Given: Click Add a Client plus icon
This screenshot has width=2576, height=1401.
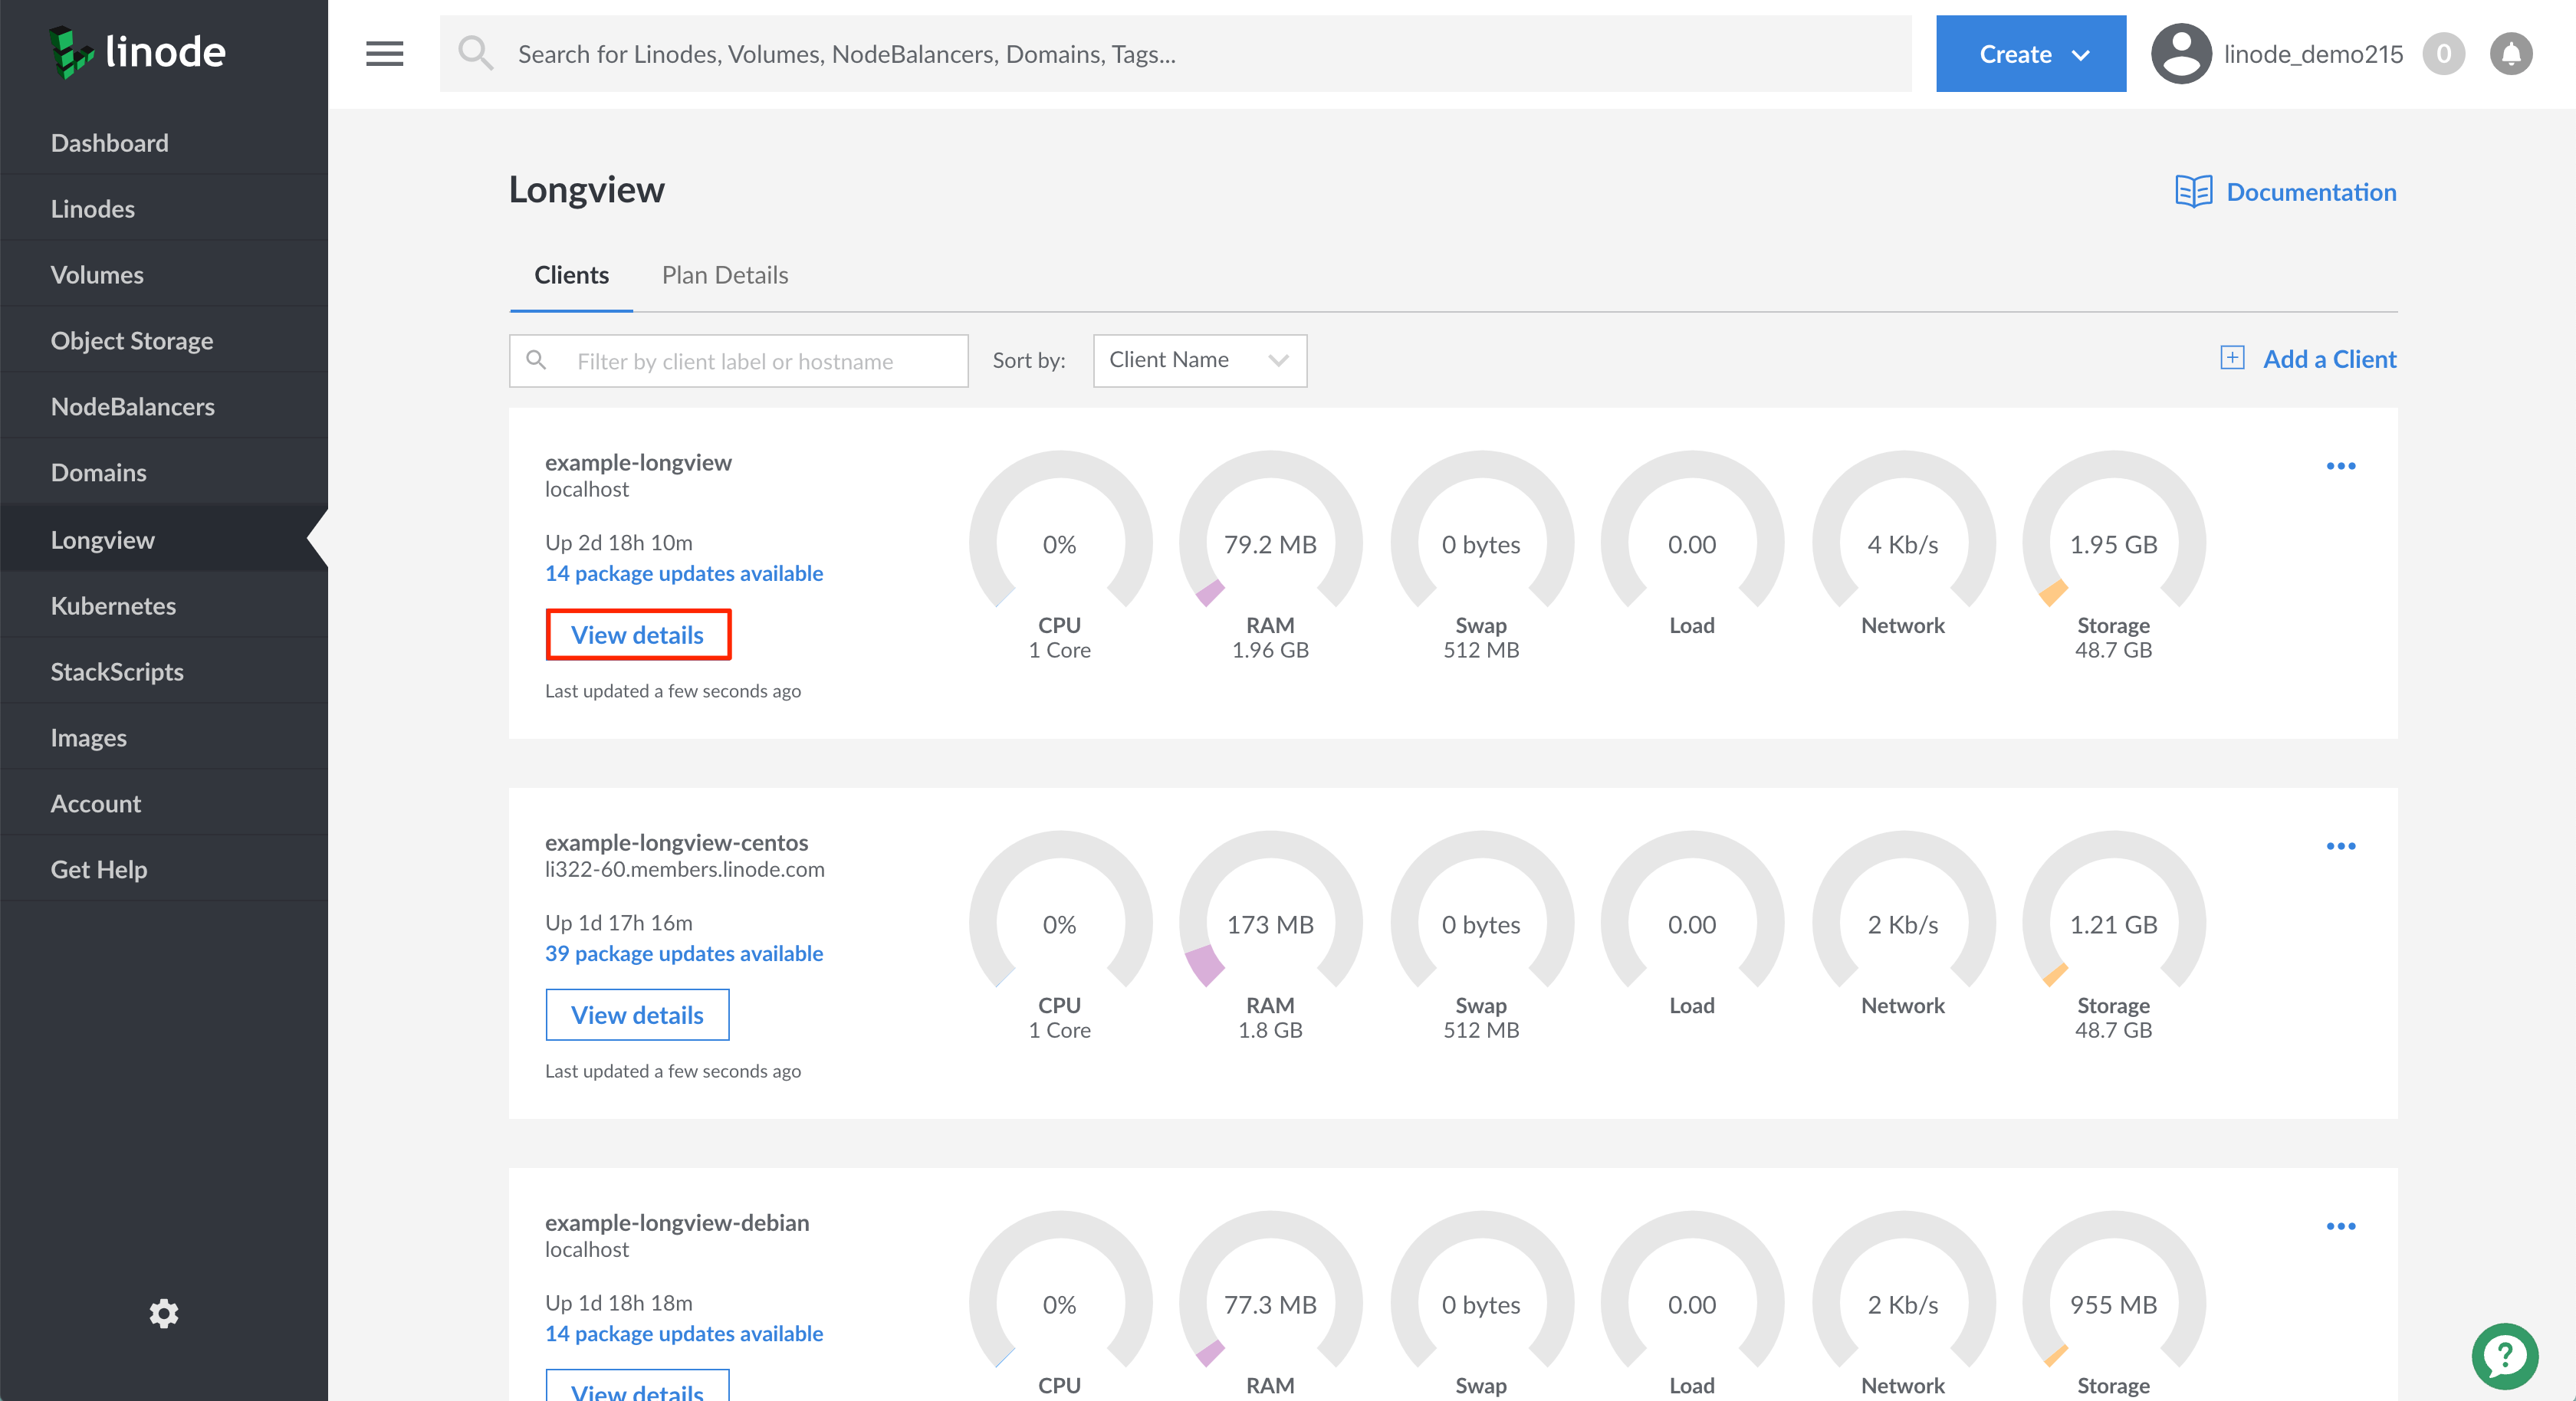Looking at the screenshot, I should point(2231,359).
